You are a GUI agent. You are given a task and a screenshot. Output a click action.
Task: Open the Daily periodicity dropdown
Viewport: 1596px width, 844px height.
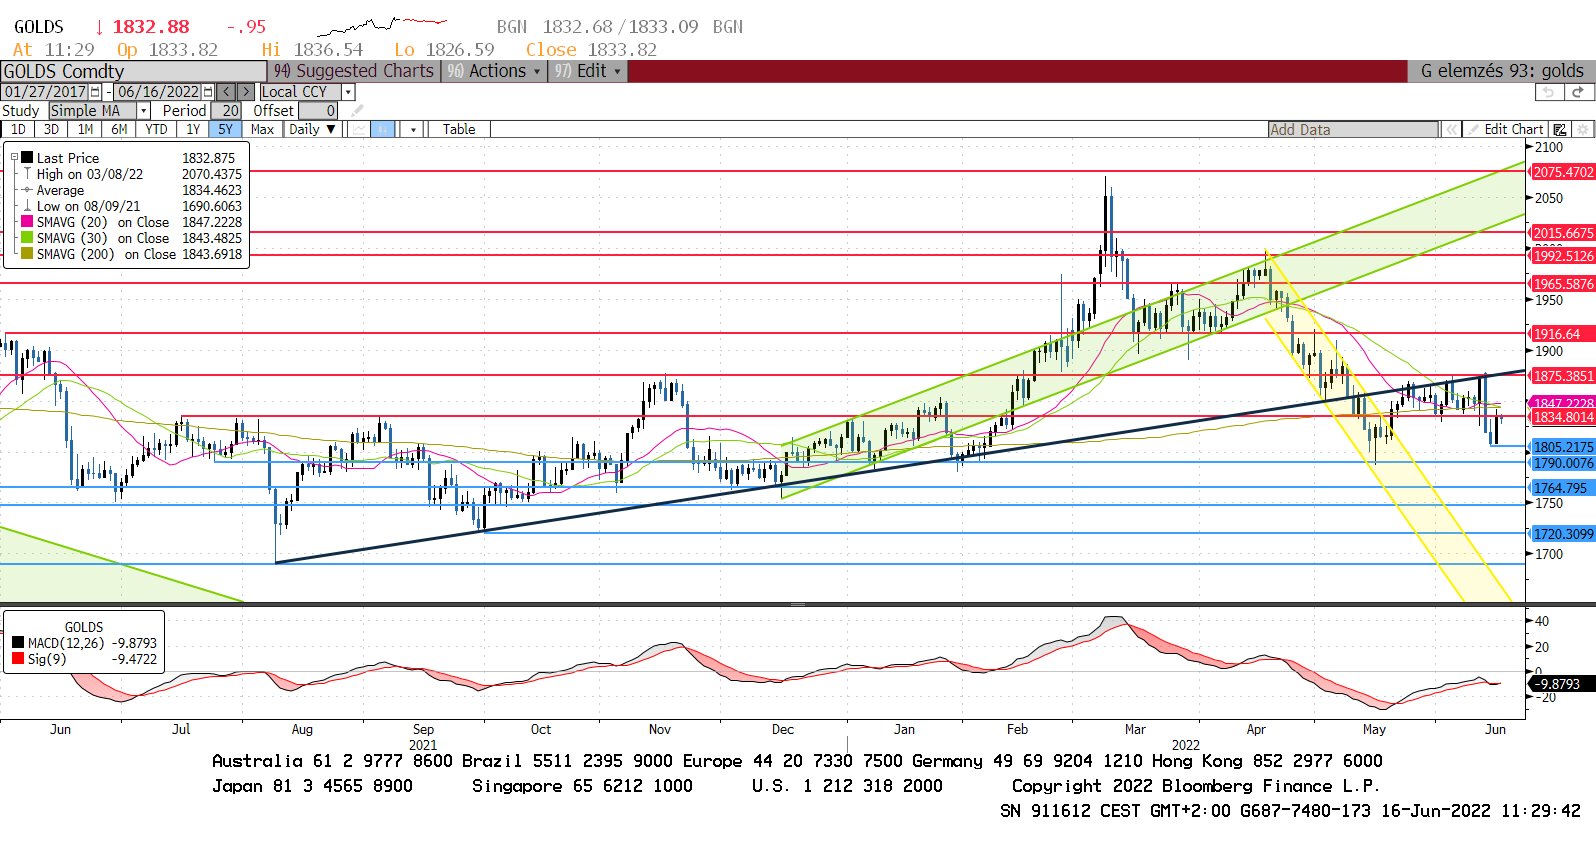(x=312, y=129)
